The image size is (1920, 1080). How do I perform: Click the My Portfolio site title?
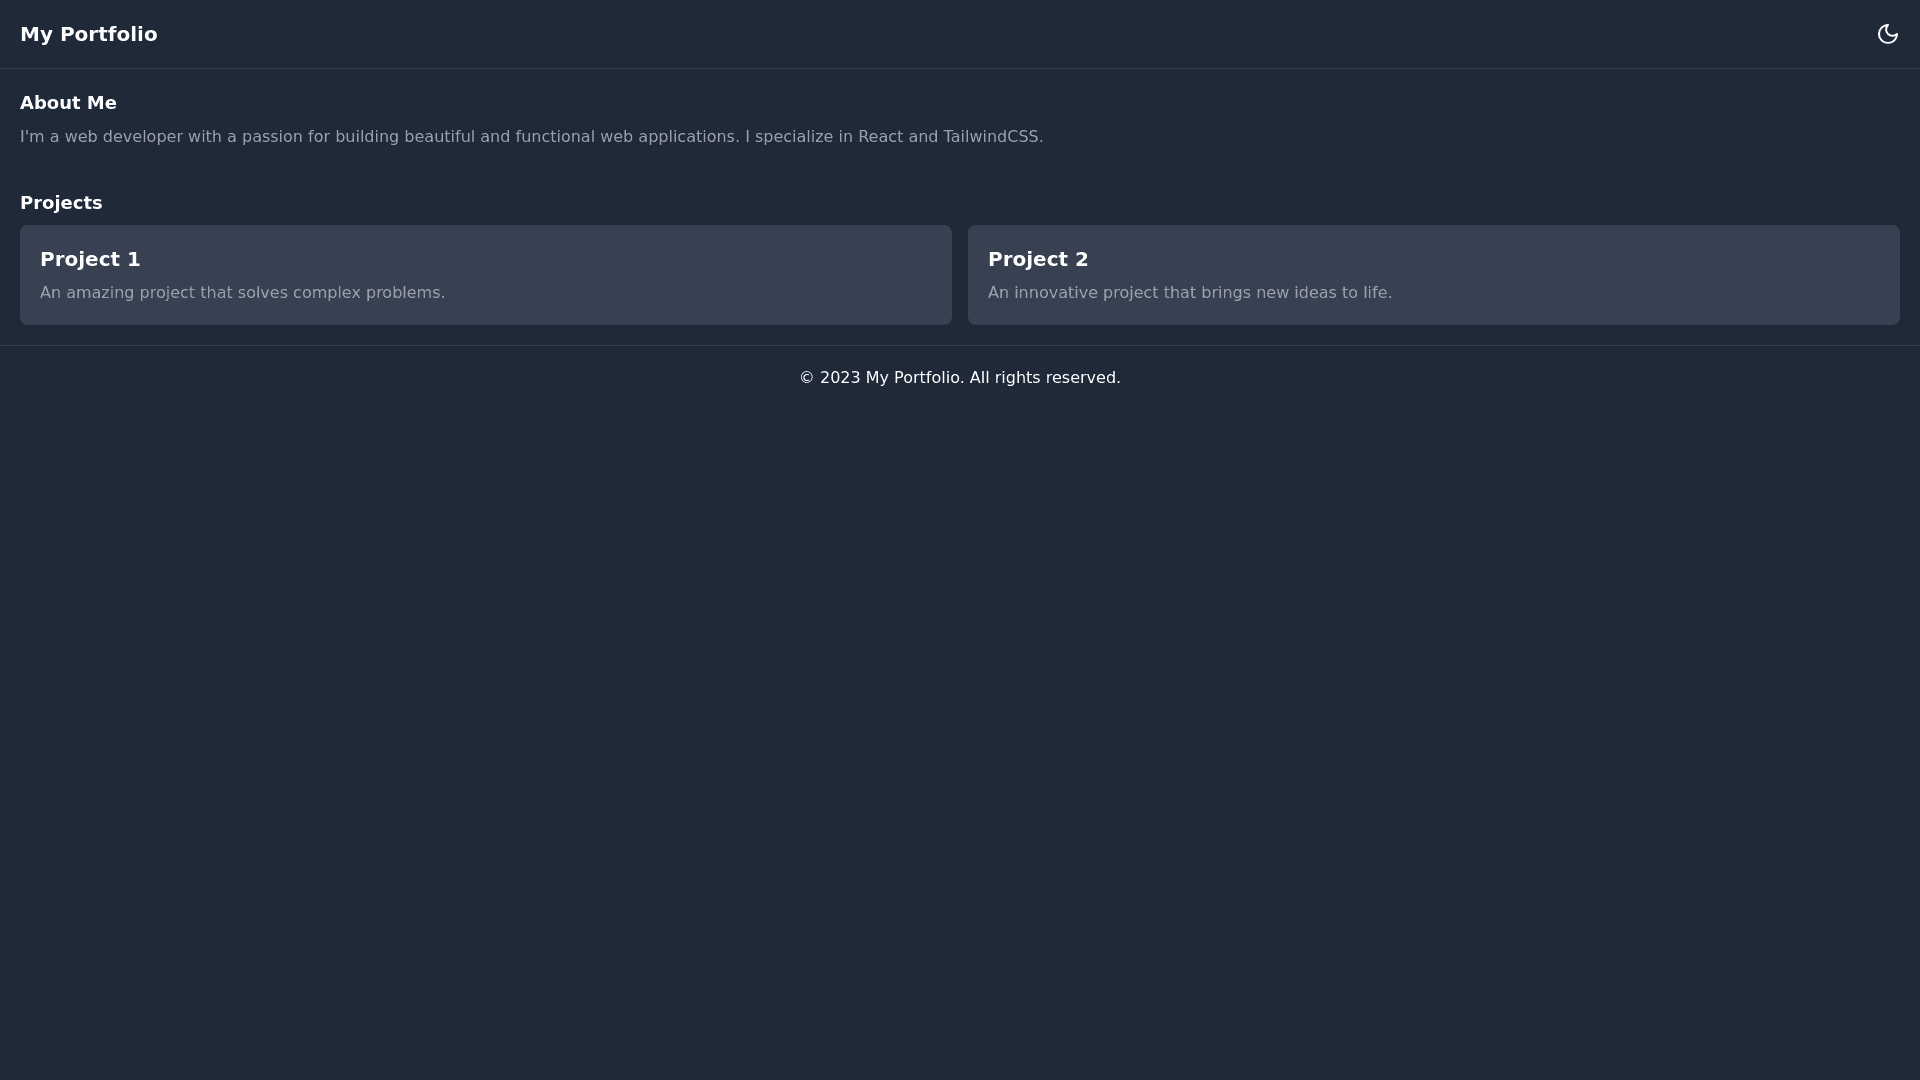(89, 33)
